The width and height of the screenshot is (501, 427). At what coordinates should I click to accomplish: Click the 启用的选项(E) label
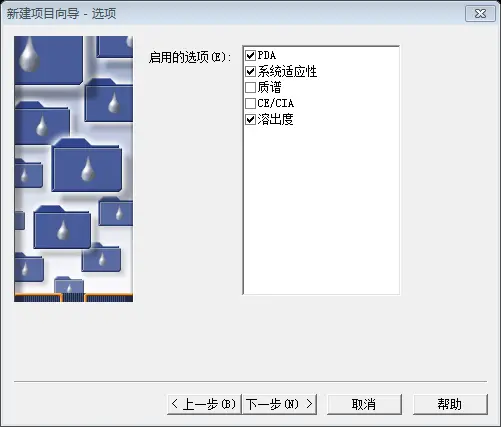coord(190,57)
